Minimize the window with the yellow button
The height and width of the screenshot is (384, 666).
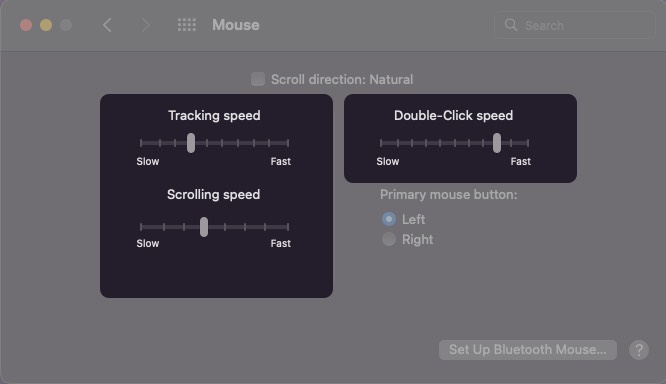tap(46, 25)
